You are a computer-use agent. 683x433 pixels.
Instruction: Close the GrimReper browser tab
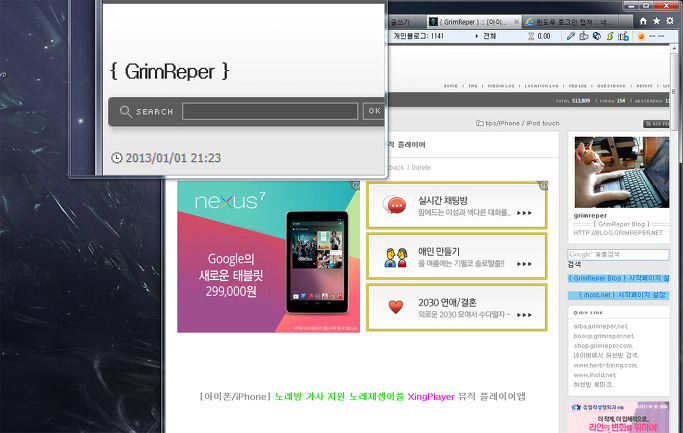pos(516,22)
